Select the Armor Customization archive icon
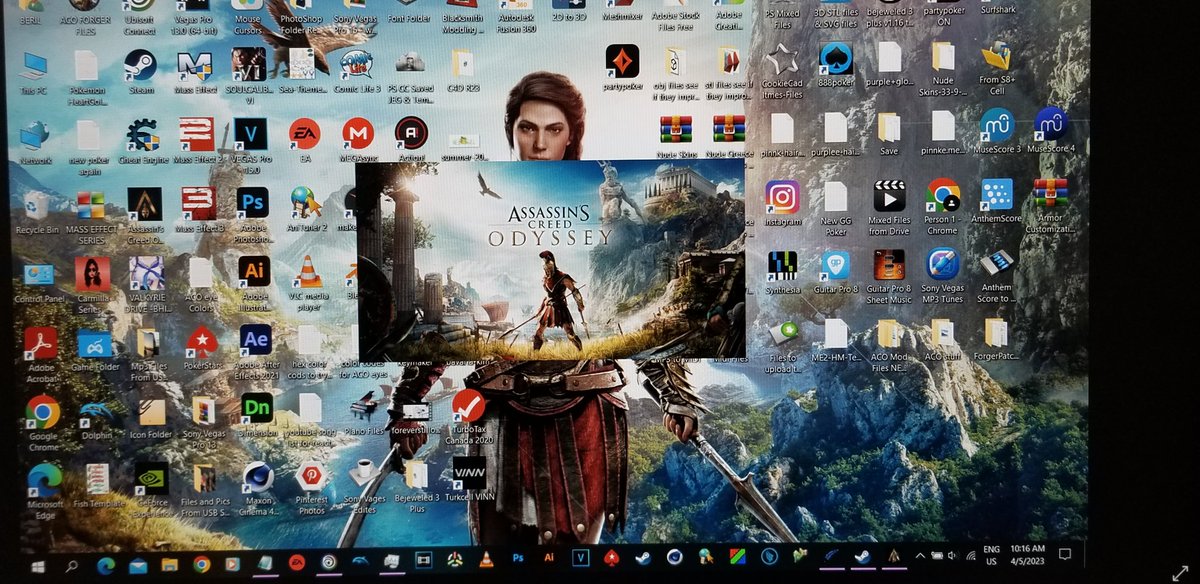This screenshot has width=1200, height=584. tap(1050, 204)
